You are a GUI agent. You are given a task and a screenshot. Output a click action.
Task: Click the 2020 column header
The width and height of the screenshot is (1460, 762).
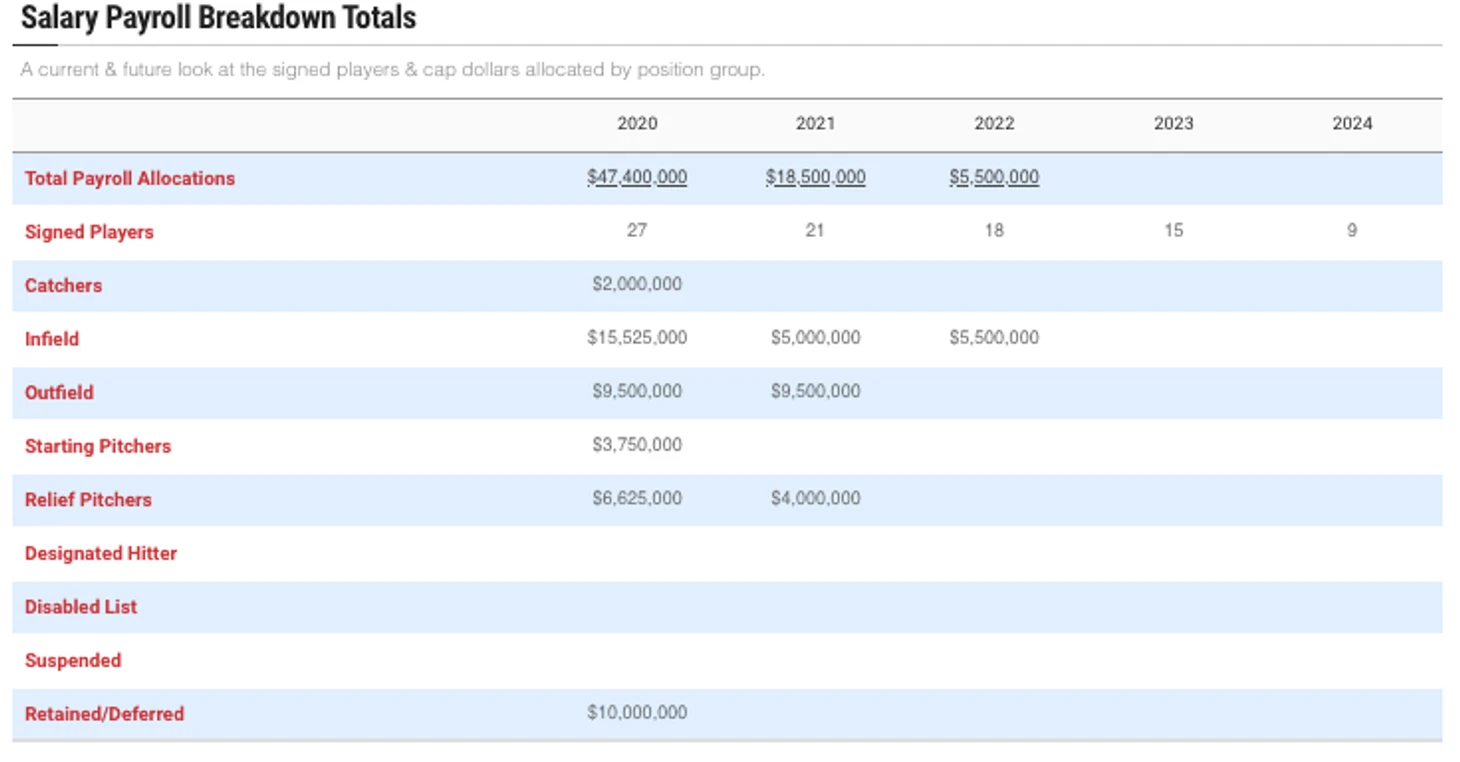click(637, 123)
